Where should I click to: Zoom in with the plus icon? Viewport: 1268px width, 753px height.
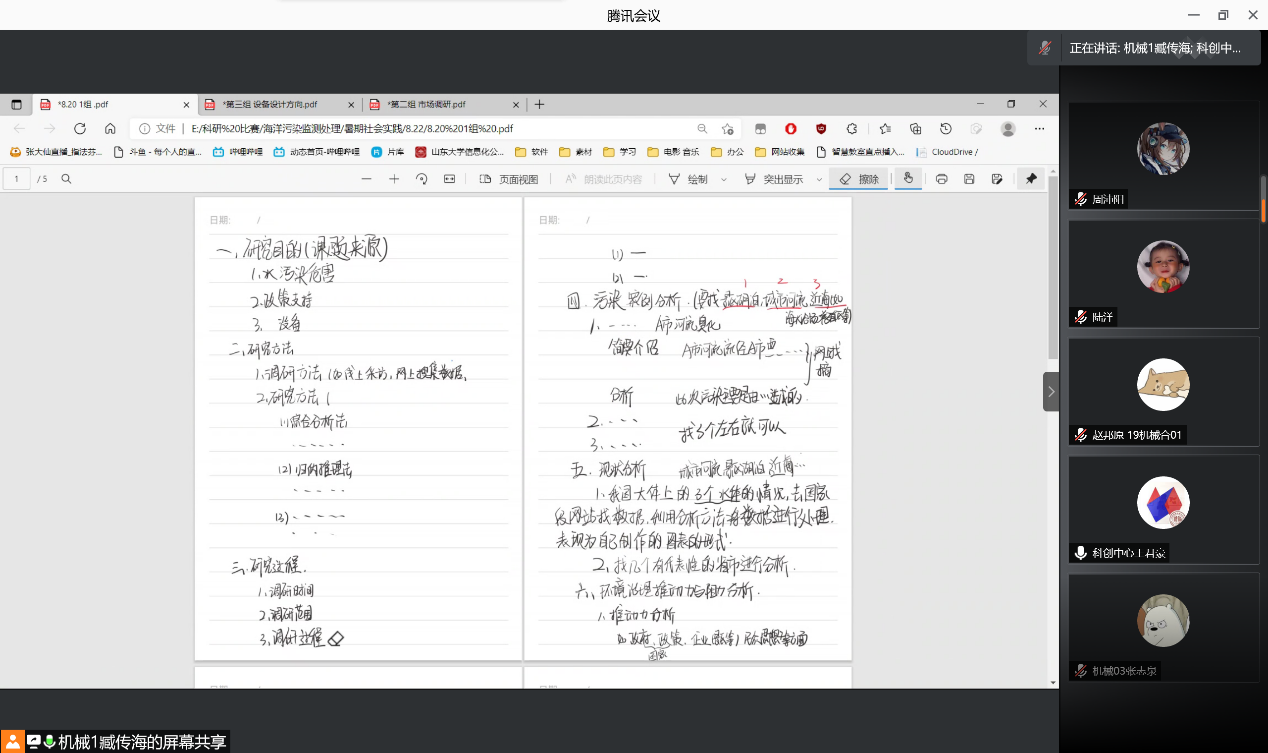[394, 179]
